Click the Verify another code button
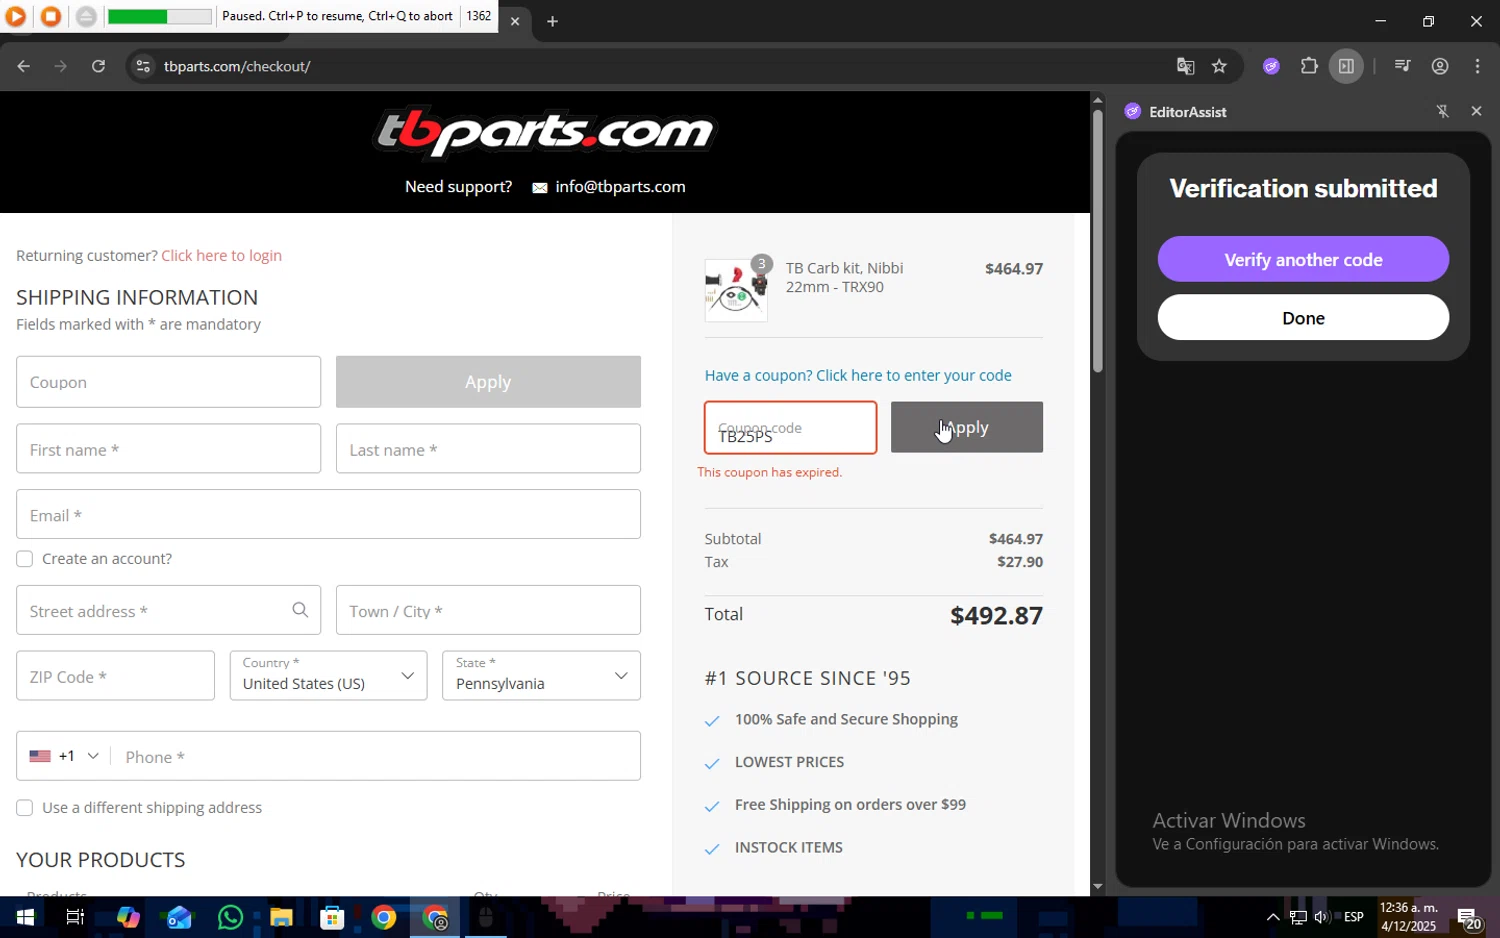The image size is (1500, 938). (x=1303, y=259)
